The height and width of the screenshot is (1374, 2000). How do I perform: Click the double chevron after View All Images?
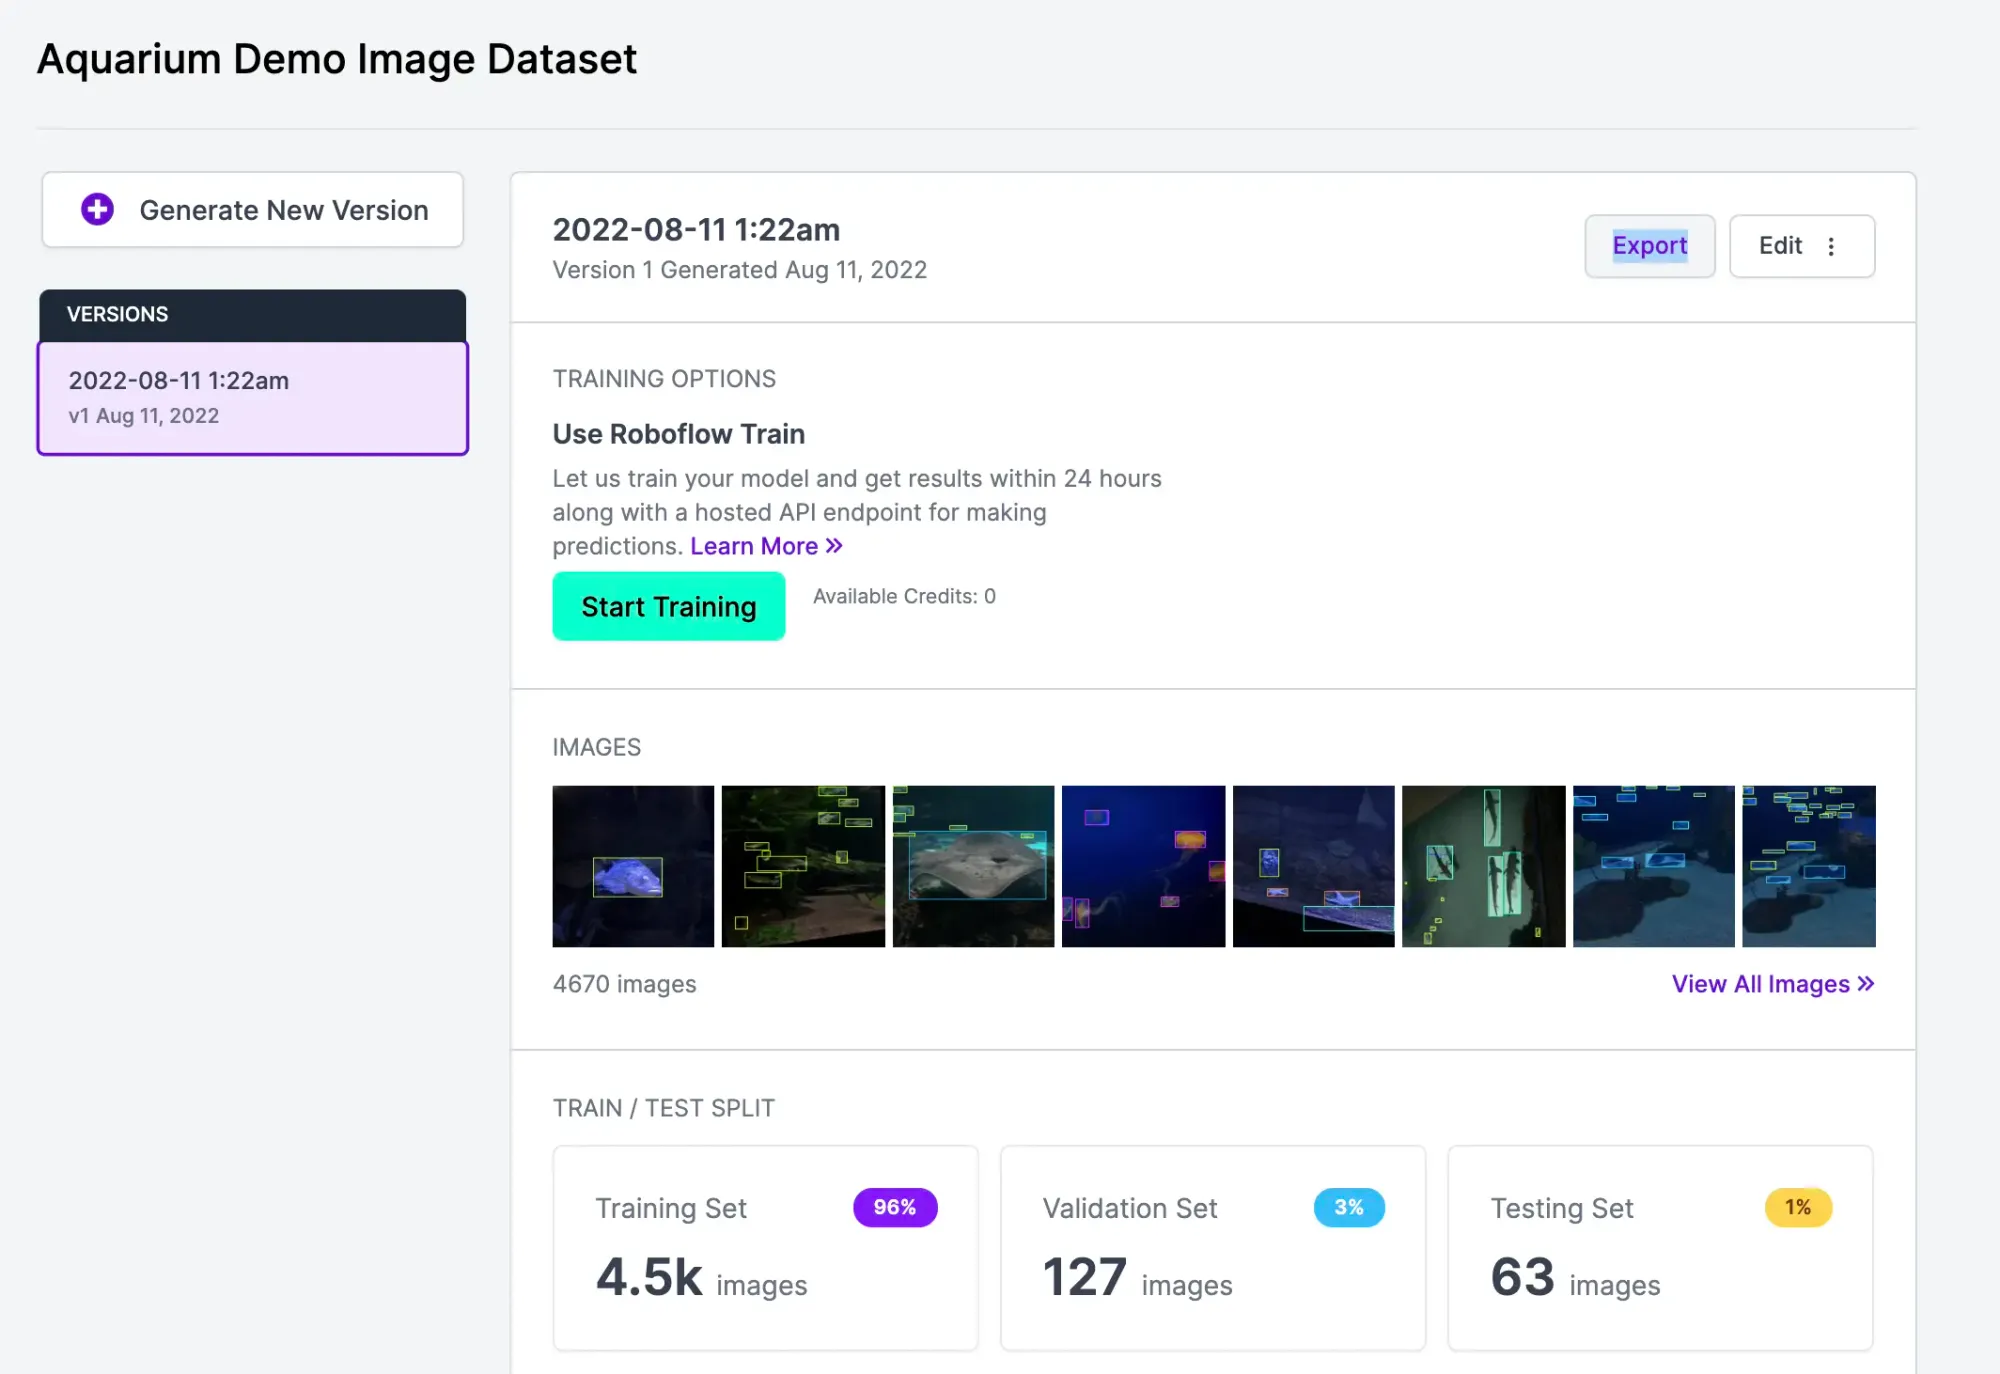click(x=1865, y=984)
